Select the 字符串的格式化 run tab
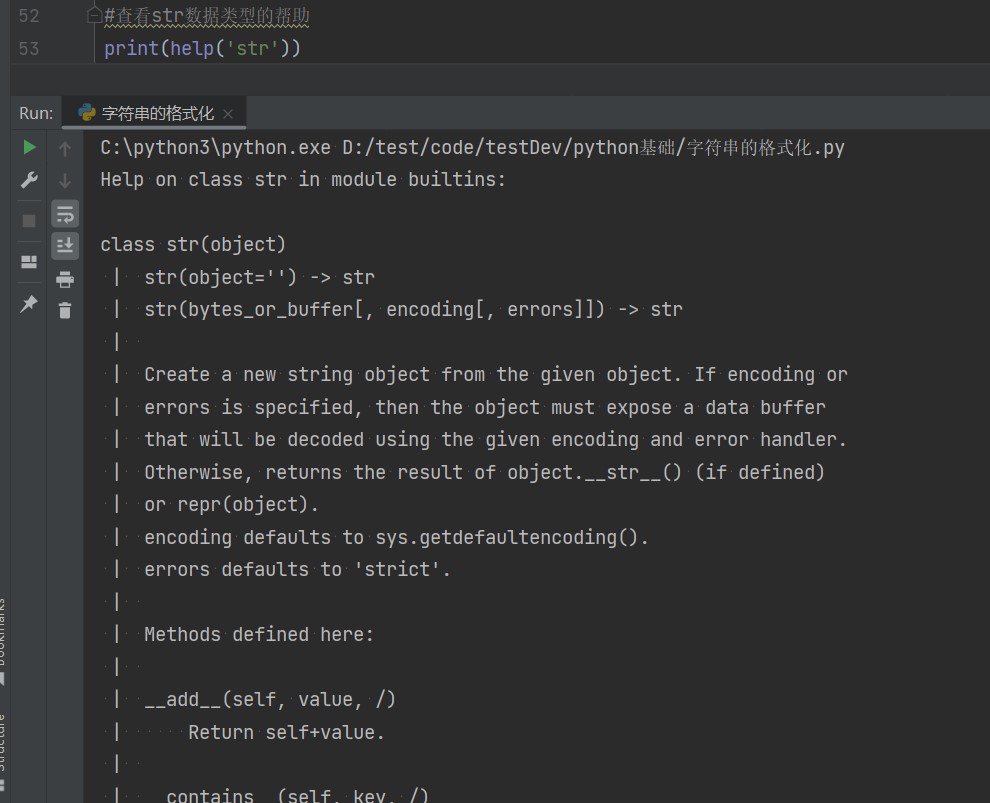The image size is (990, 803). (x=157, y=113)
